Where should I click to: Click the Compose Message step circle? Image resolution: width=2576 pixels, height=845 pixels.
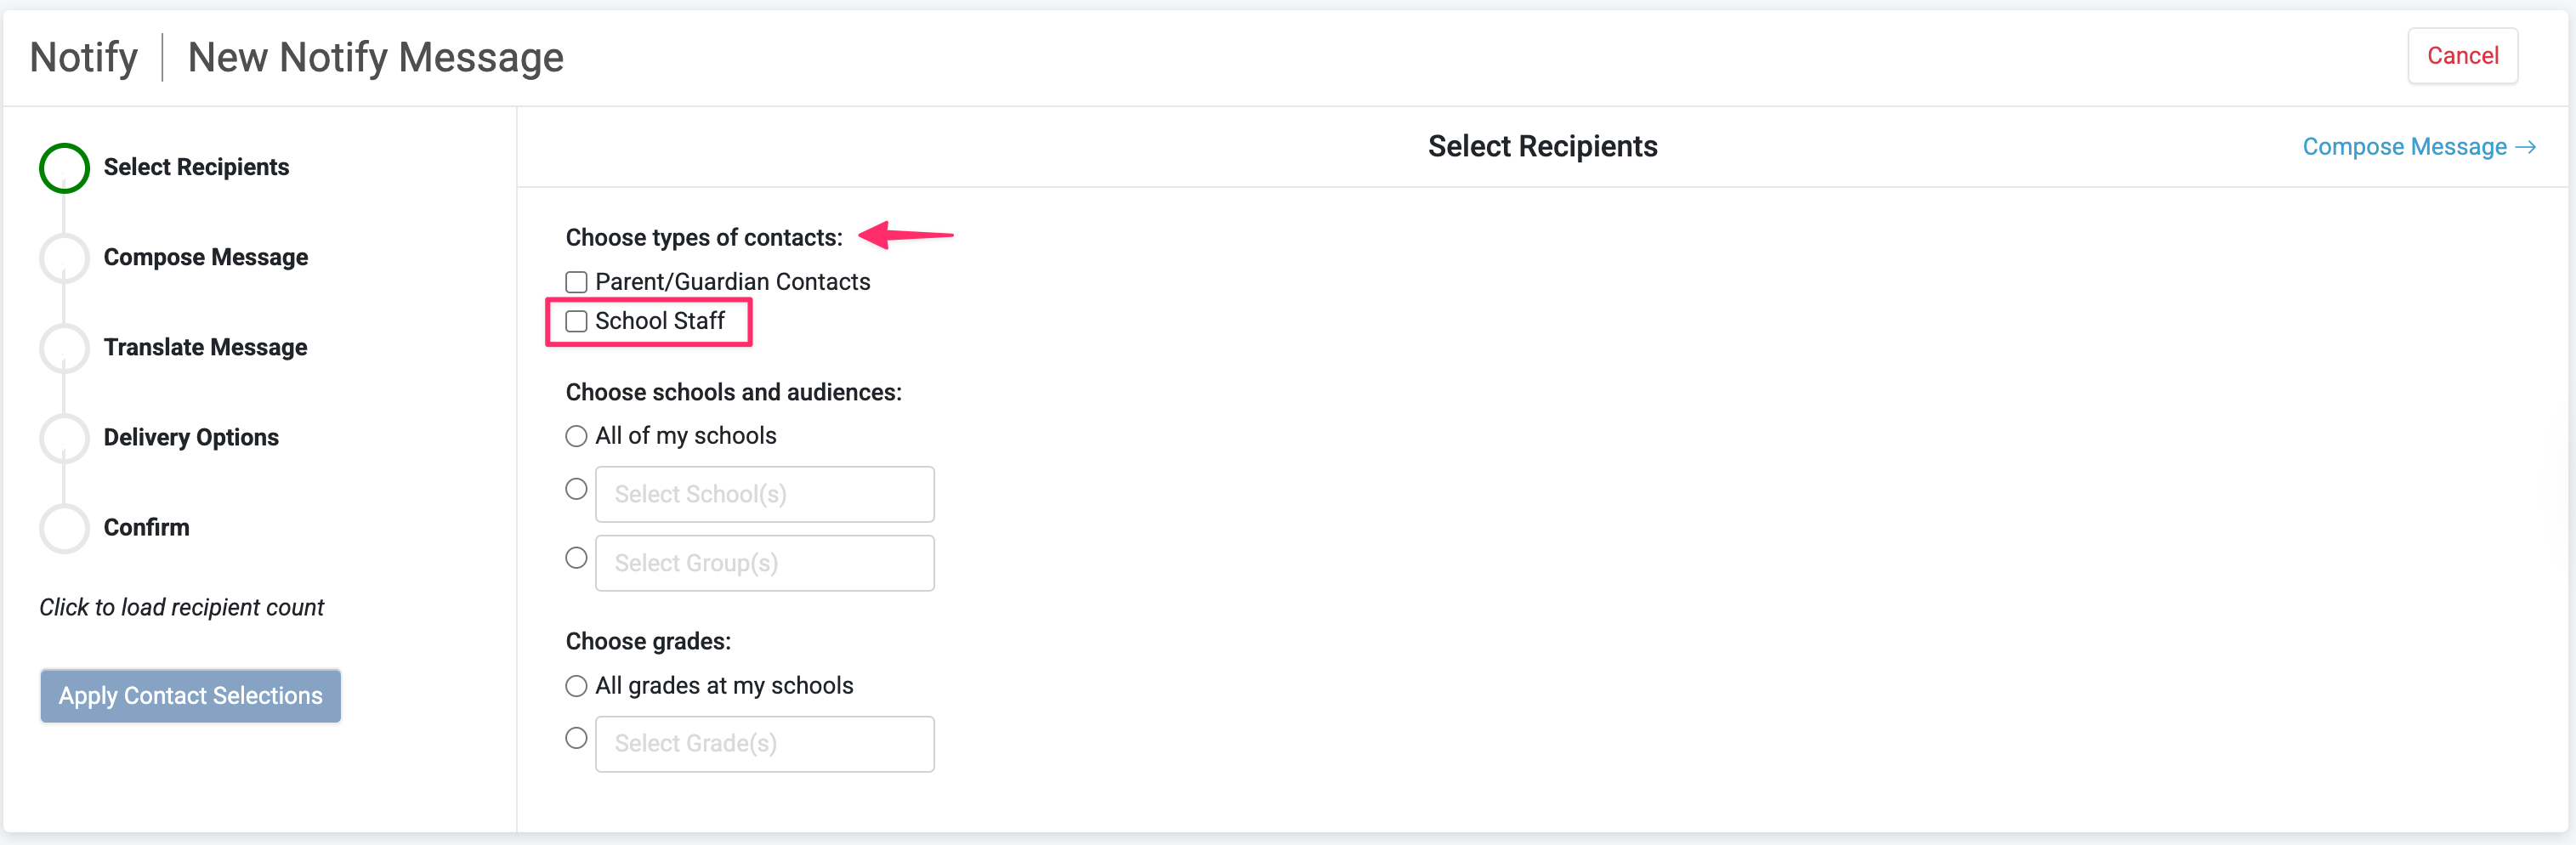(x=64, y=258)
